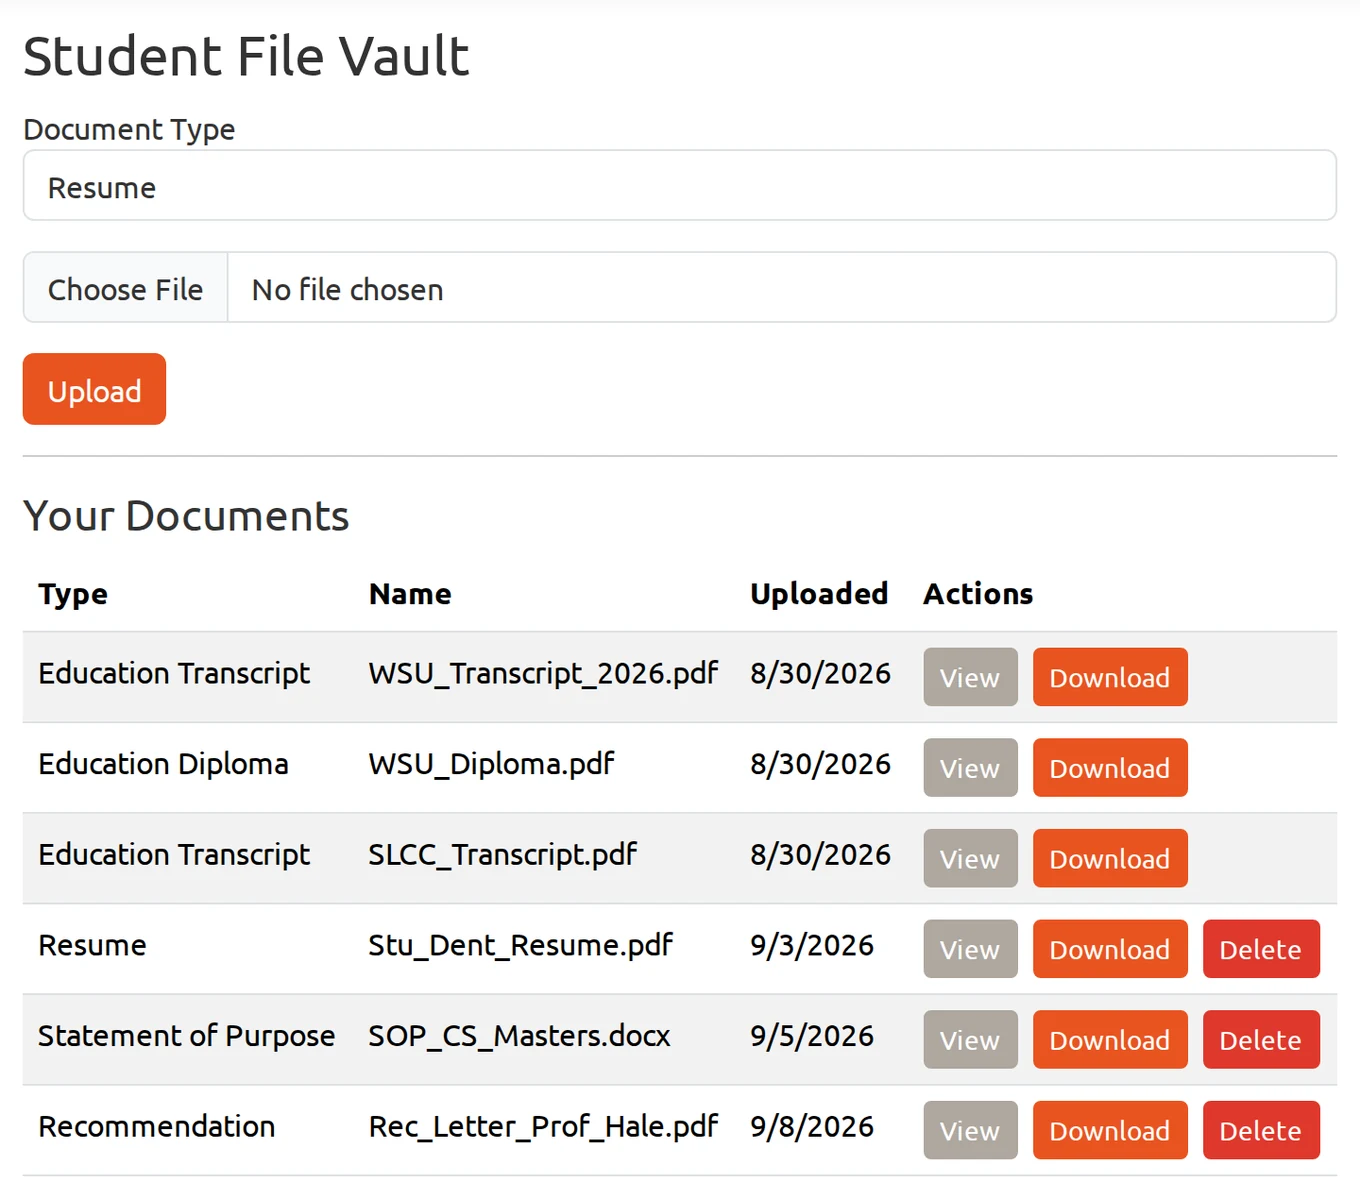Click the Education Diploma type cell
The width and height of the screenshot is (1360, 1199).
point(163,764)
